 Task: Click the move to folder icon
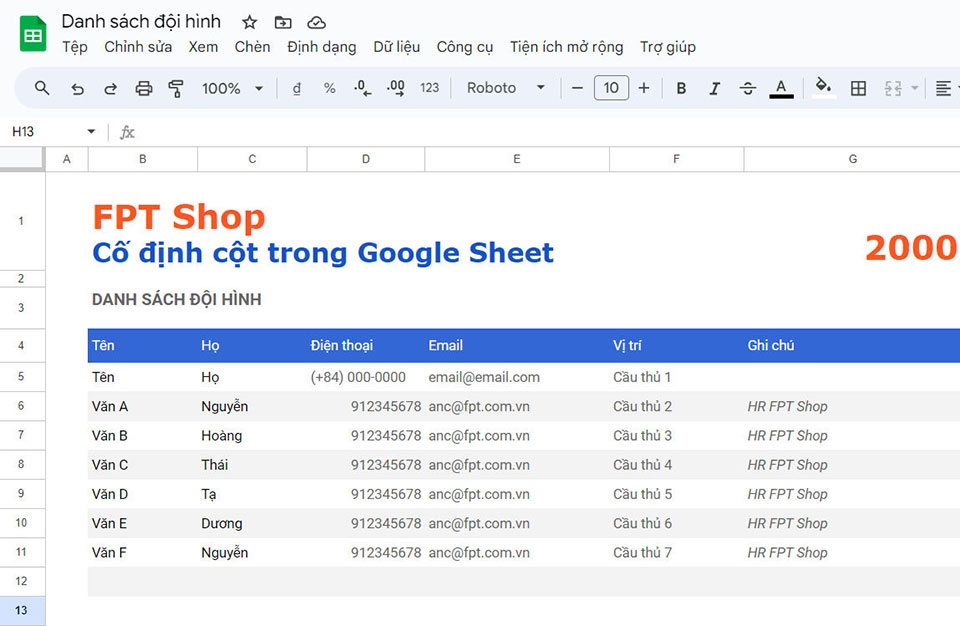click(x=283, y=23)
